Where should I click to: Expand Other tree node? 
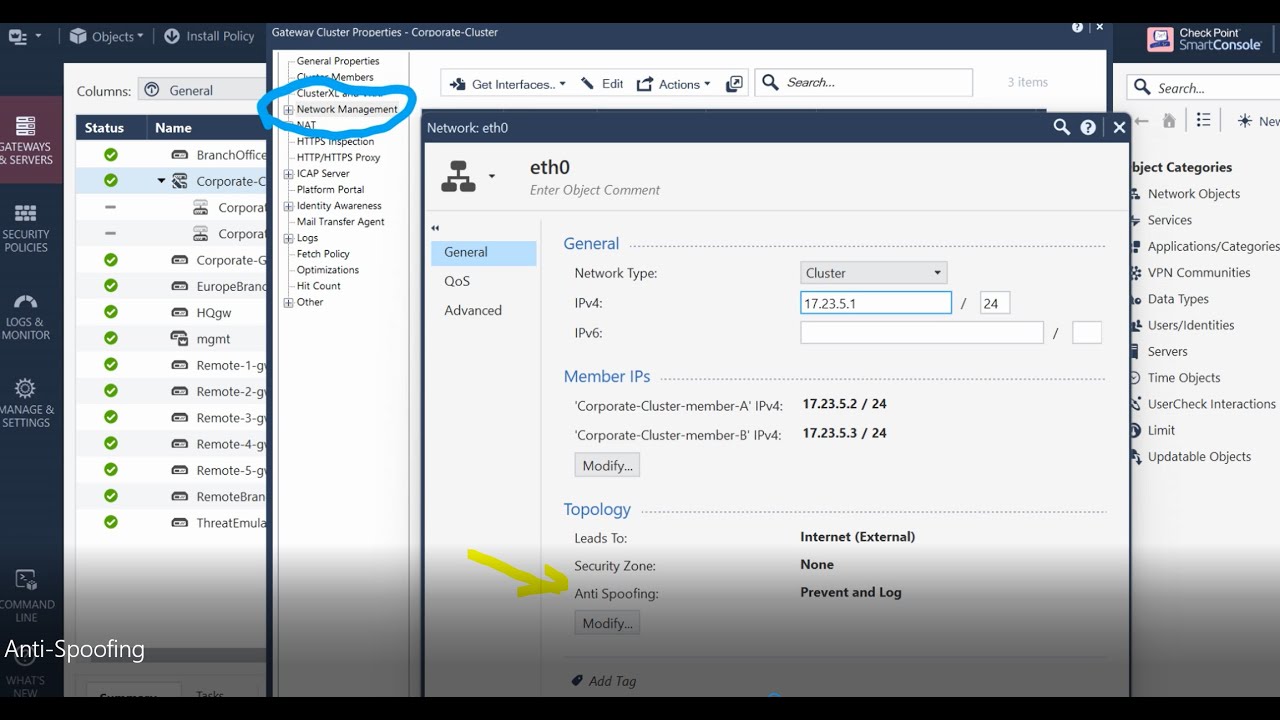click(x=288, y=302)
